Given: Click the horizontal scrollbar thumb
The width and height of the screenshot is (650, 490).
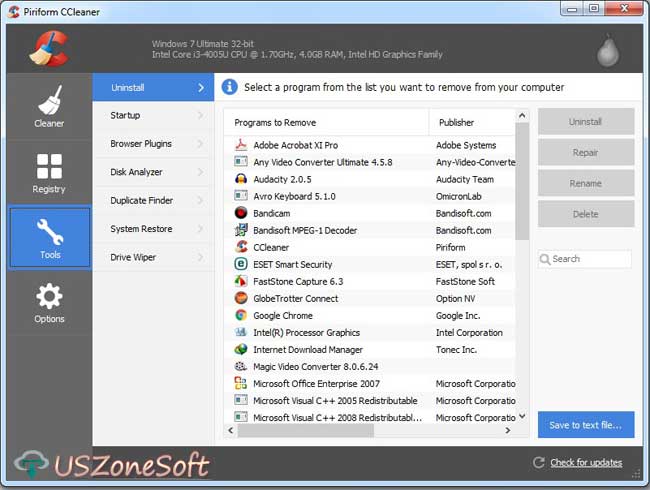Looking at the screenshot, I should pyautogui.click(x=306, y=430).
